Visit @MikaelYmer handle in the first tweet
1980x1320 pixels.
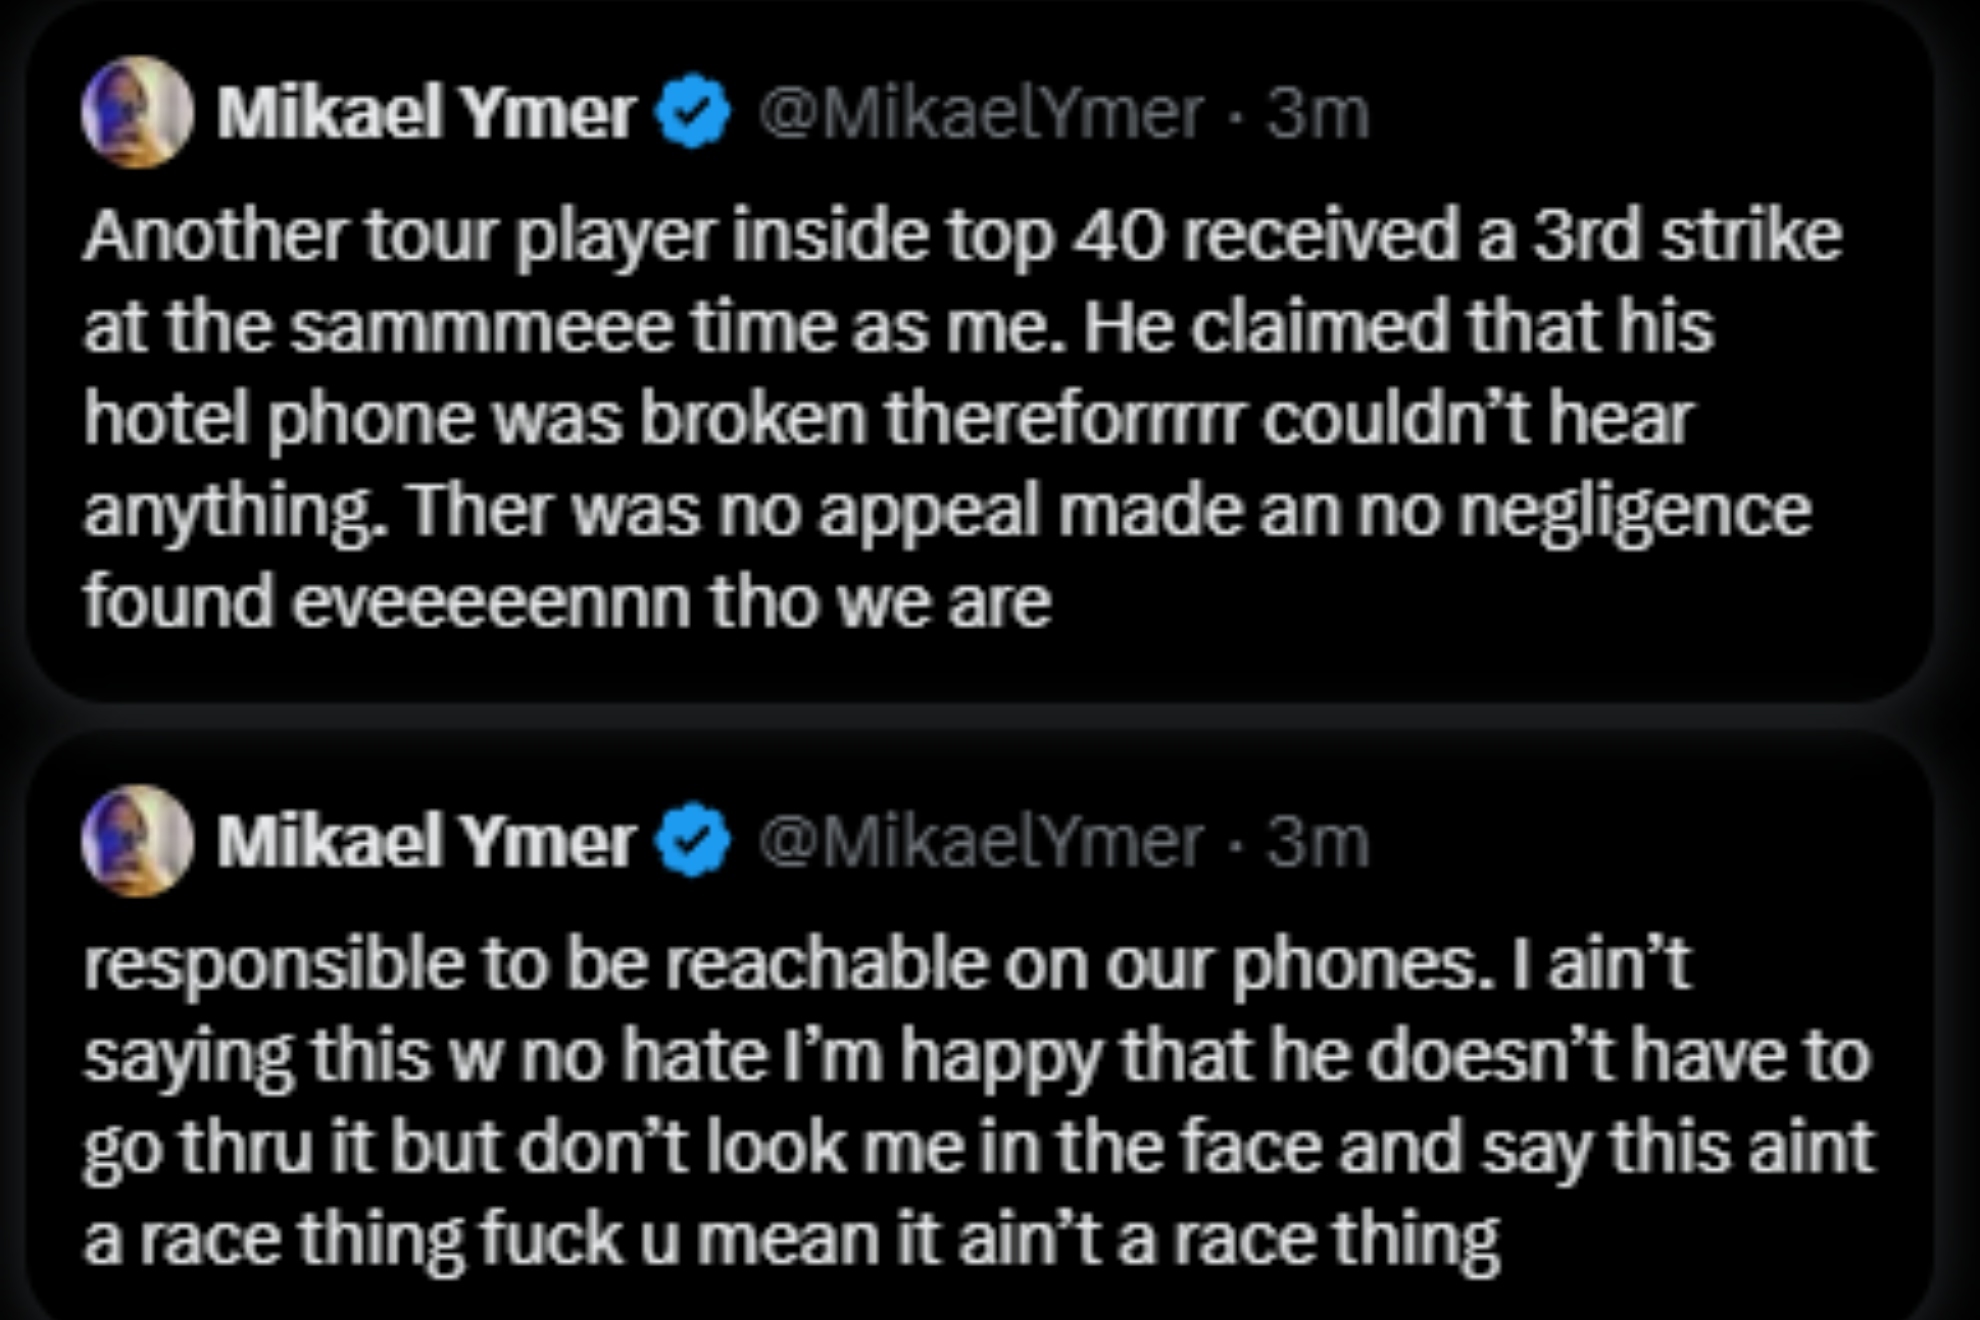click(980, 114)
